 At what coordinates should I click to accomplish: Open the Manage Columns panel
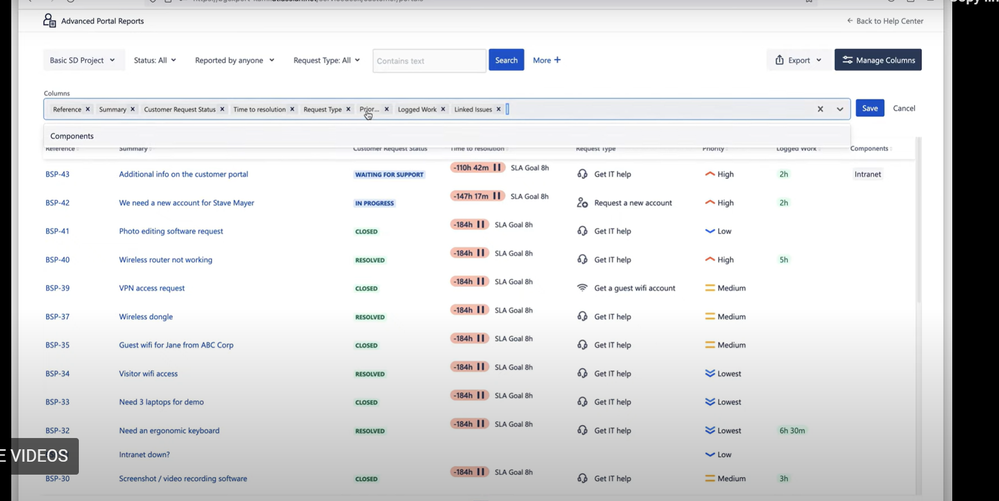click(878, 60)
